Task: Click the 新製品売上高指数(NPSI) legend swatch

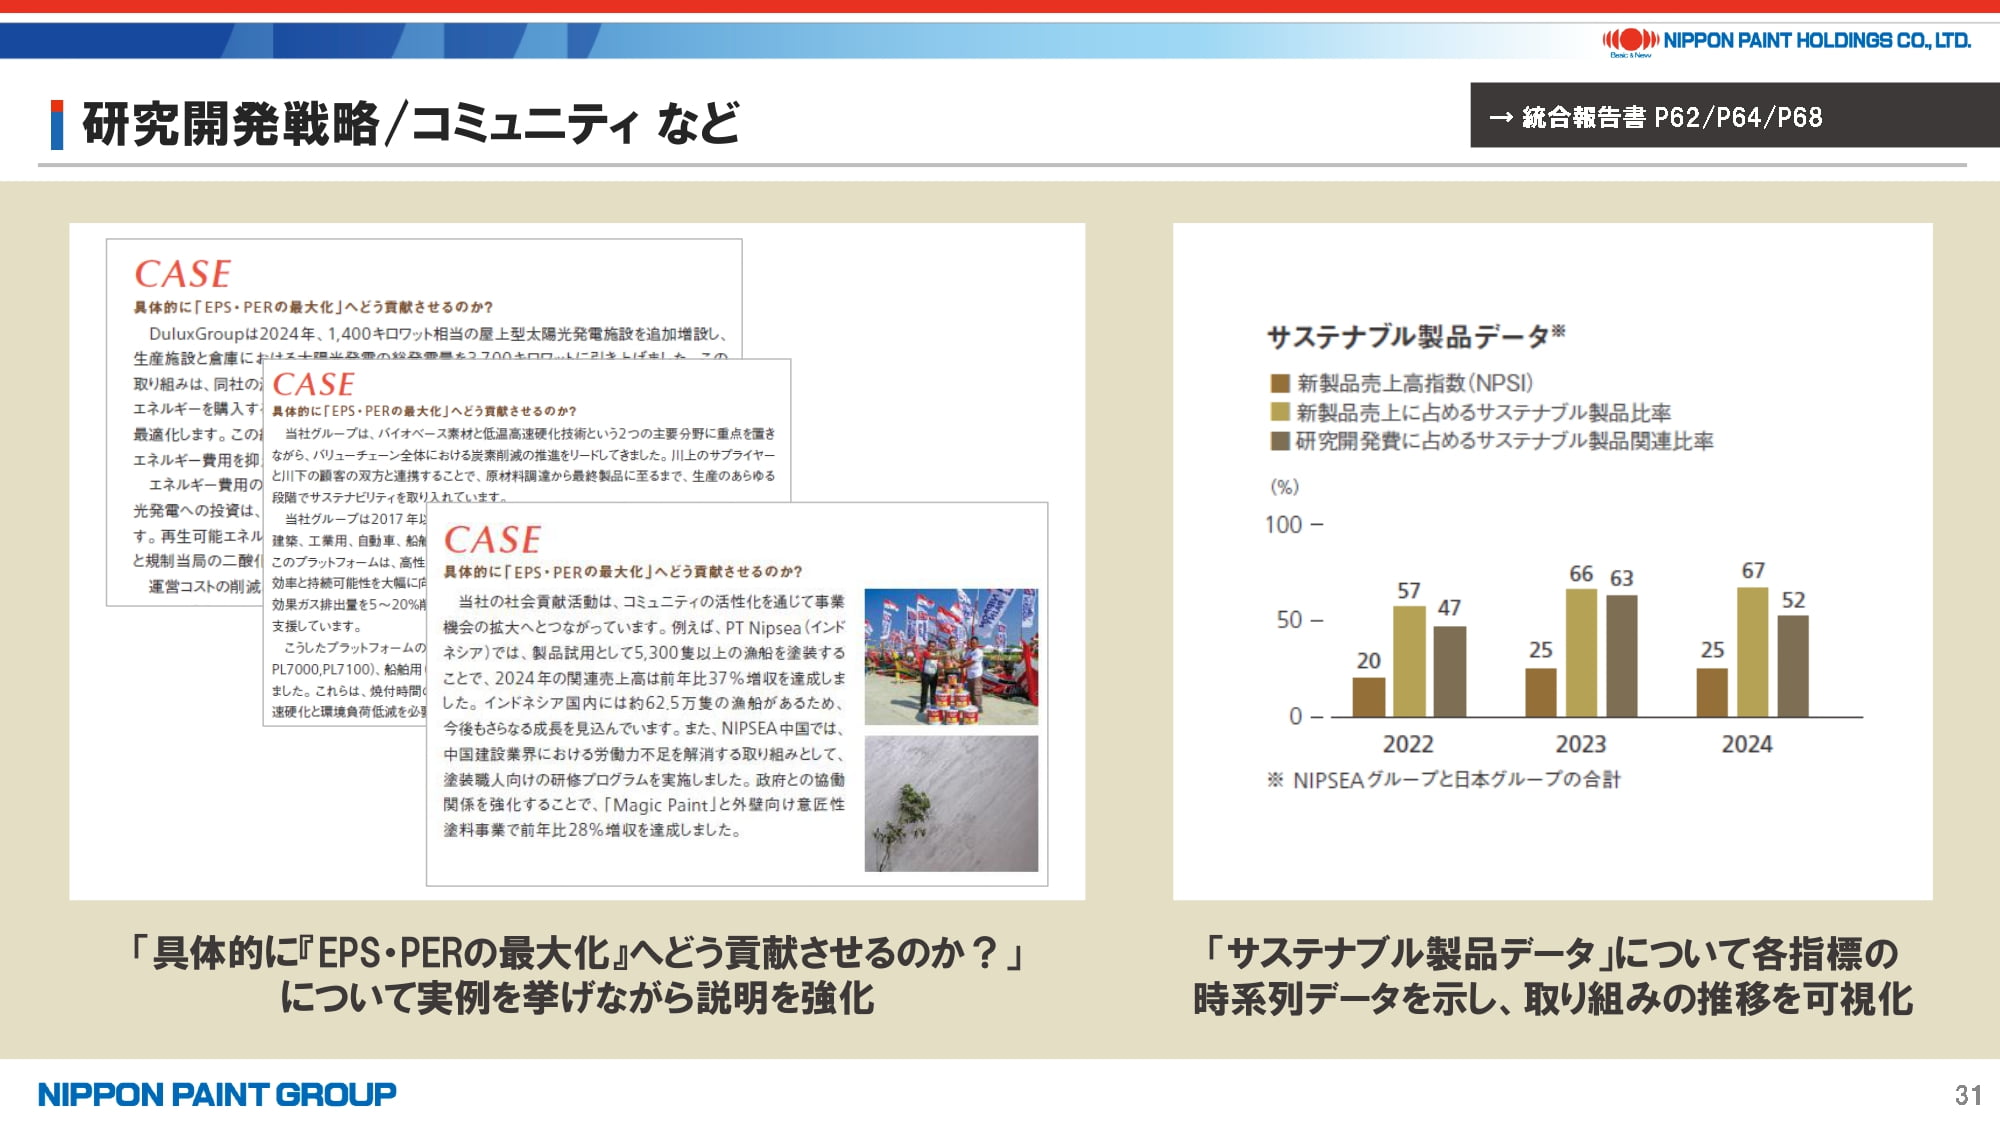Action: click(x=1279, y=383)
